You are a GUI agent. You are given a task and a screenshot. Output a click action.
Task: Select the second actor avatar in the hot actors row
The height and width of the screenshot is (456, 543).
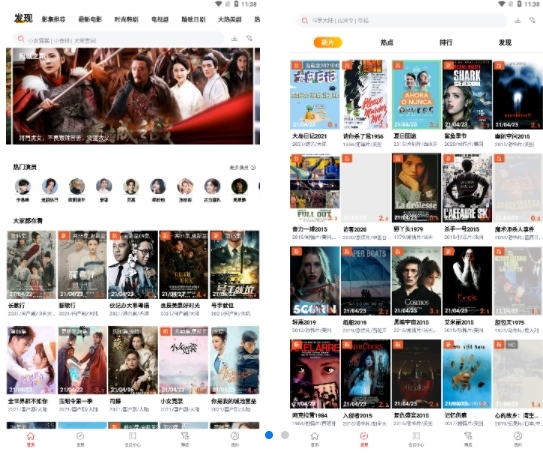point(50,186)
